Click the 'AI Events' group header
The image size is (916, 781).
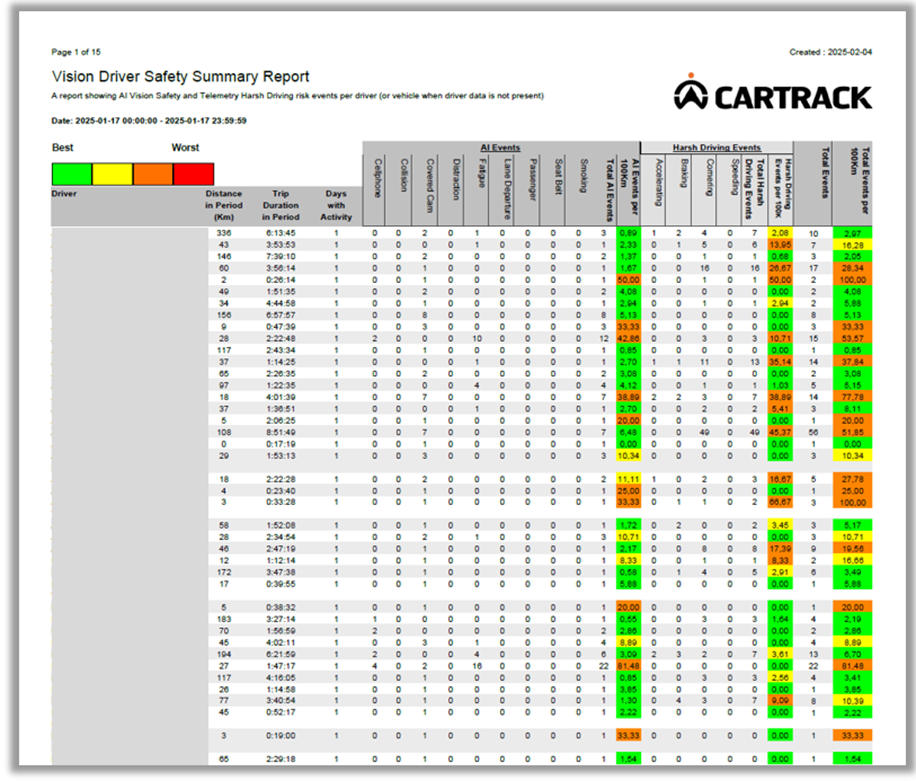coord(500,148)
